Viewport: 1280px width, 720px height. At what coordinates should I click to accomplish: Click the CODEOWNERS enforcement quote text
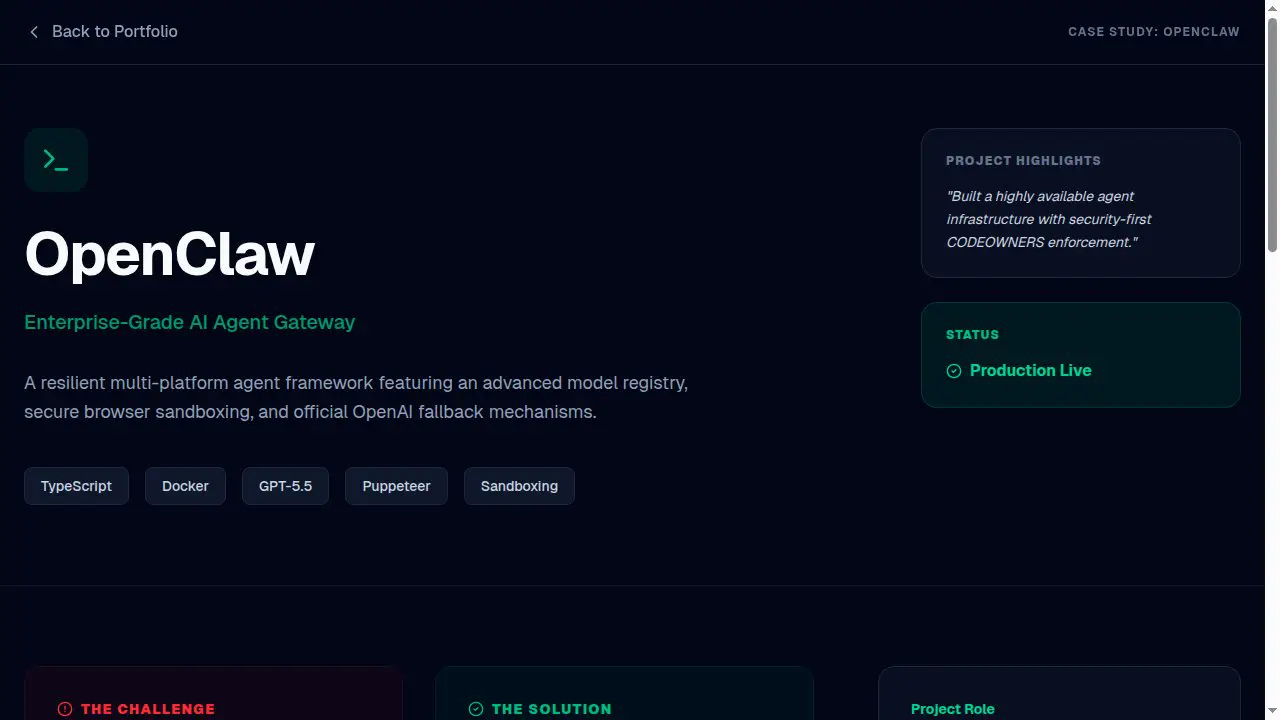1049,219
